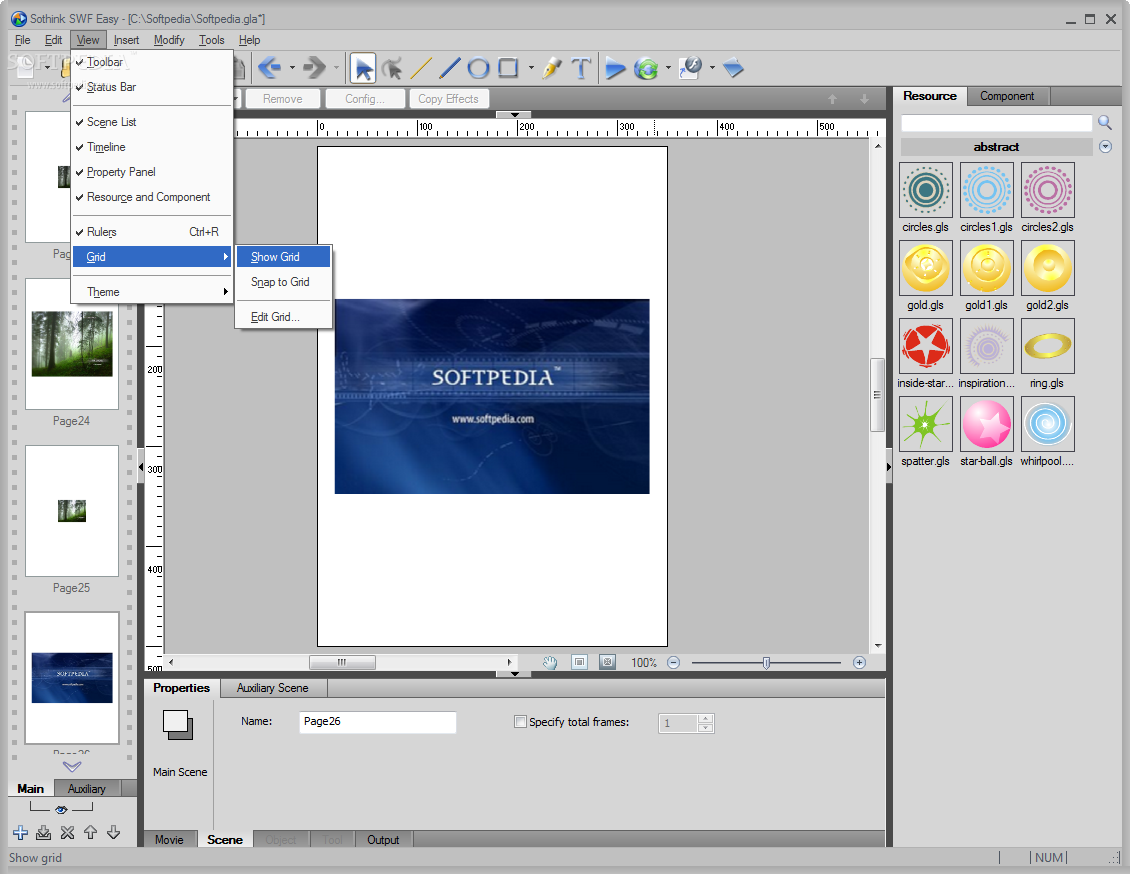Click the zoom in plus icon

(859, 662)
